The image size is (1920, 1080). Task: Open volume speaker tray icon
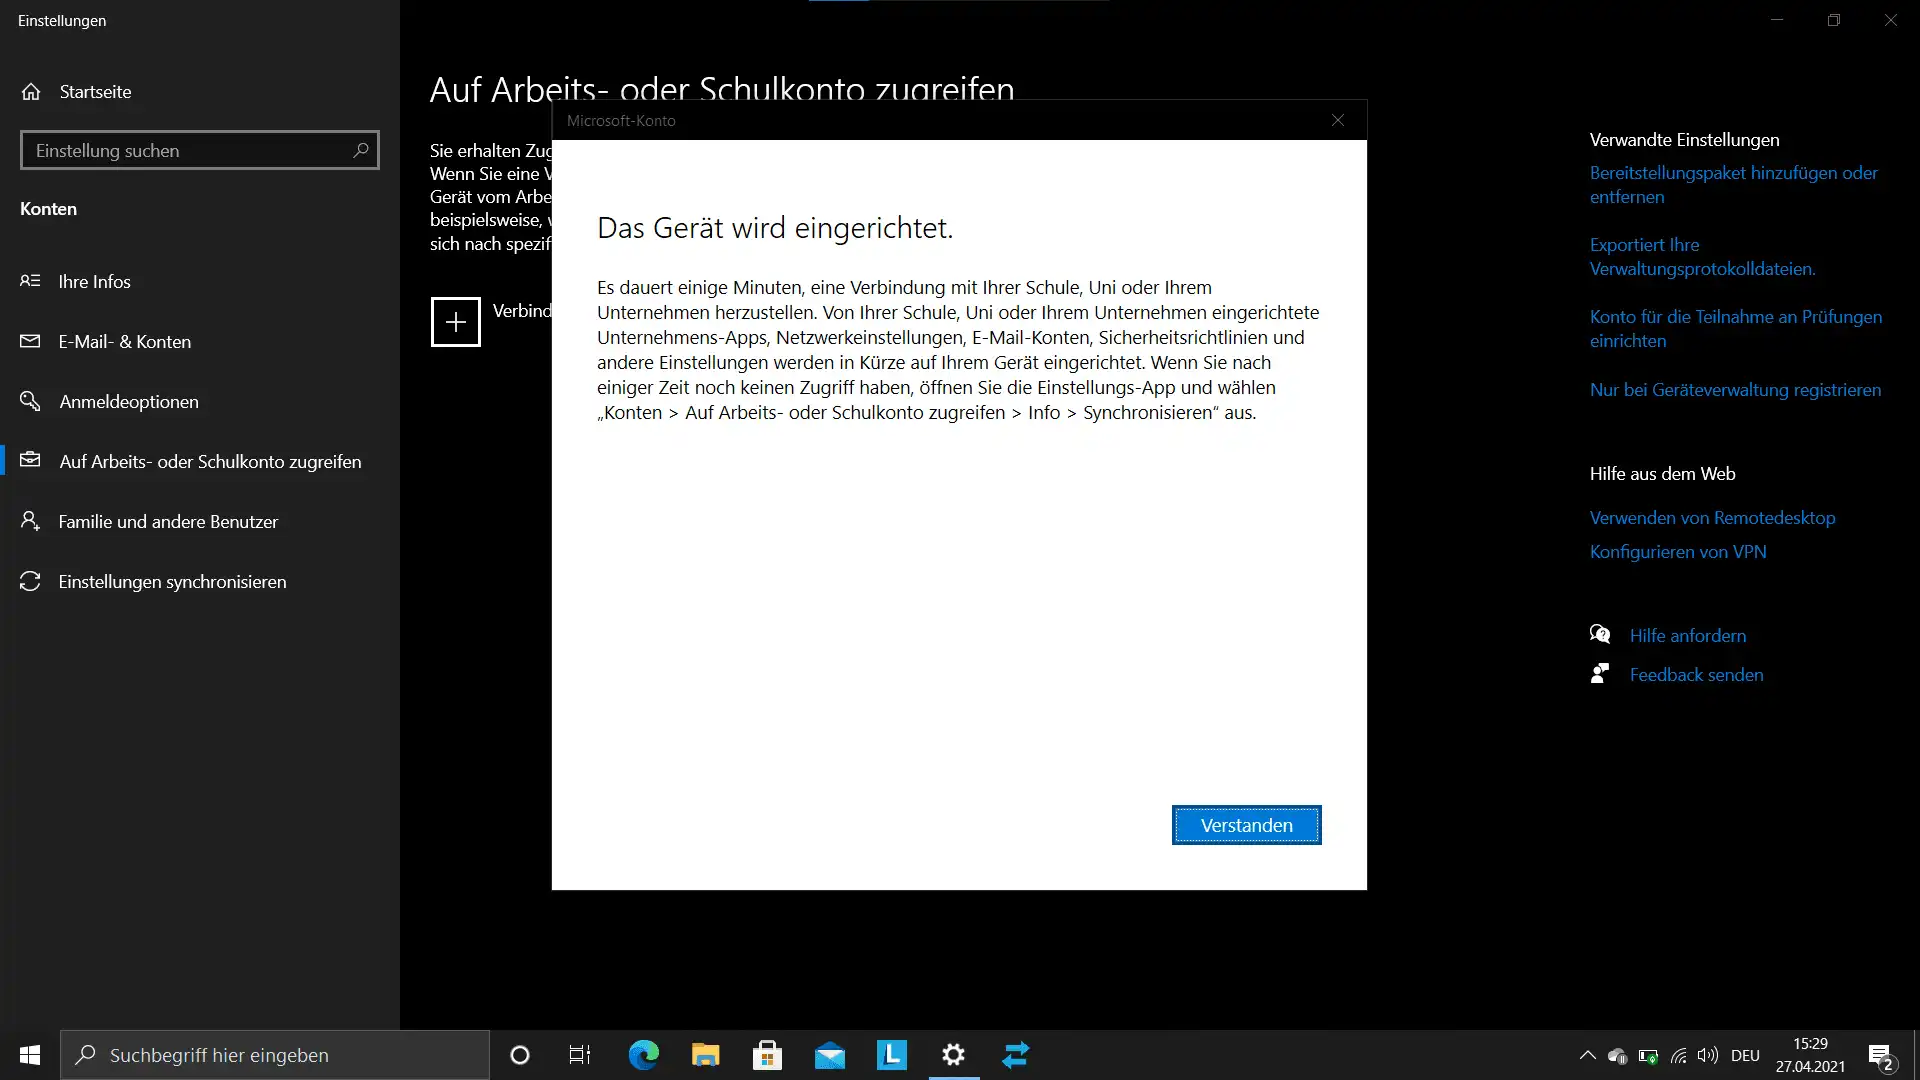tap(1708, 1055)
